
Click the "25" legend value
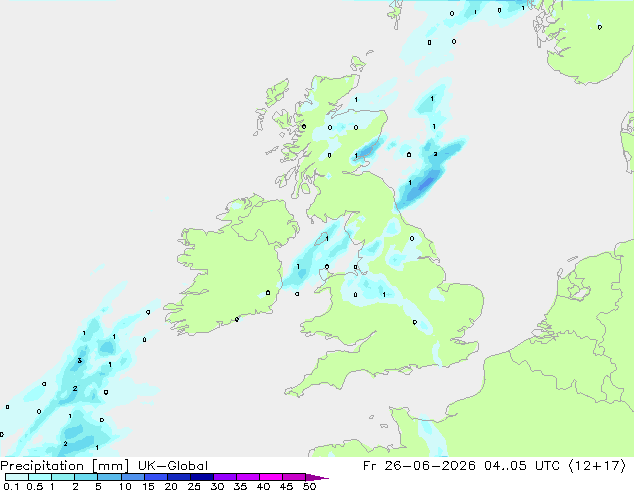[x=194, y=486]
